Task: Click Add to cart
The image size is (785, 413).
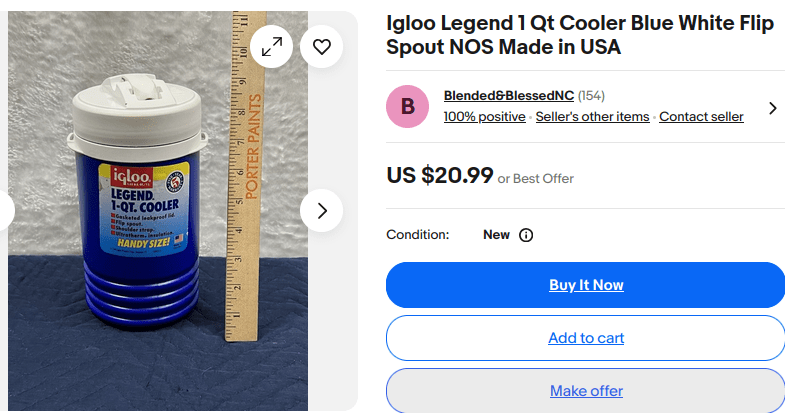Action: pyautogui.click(x=585, y=338)
